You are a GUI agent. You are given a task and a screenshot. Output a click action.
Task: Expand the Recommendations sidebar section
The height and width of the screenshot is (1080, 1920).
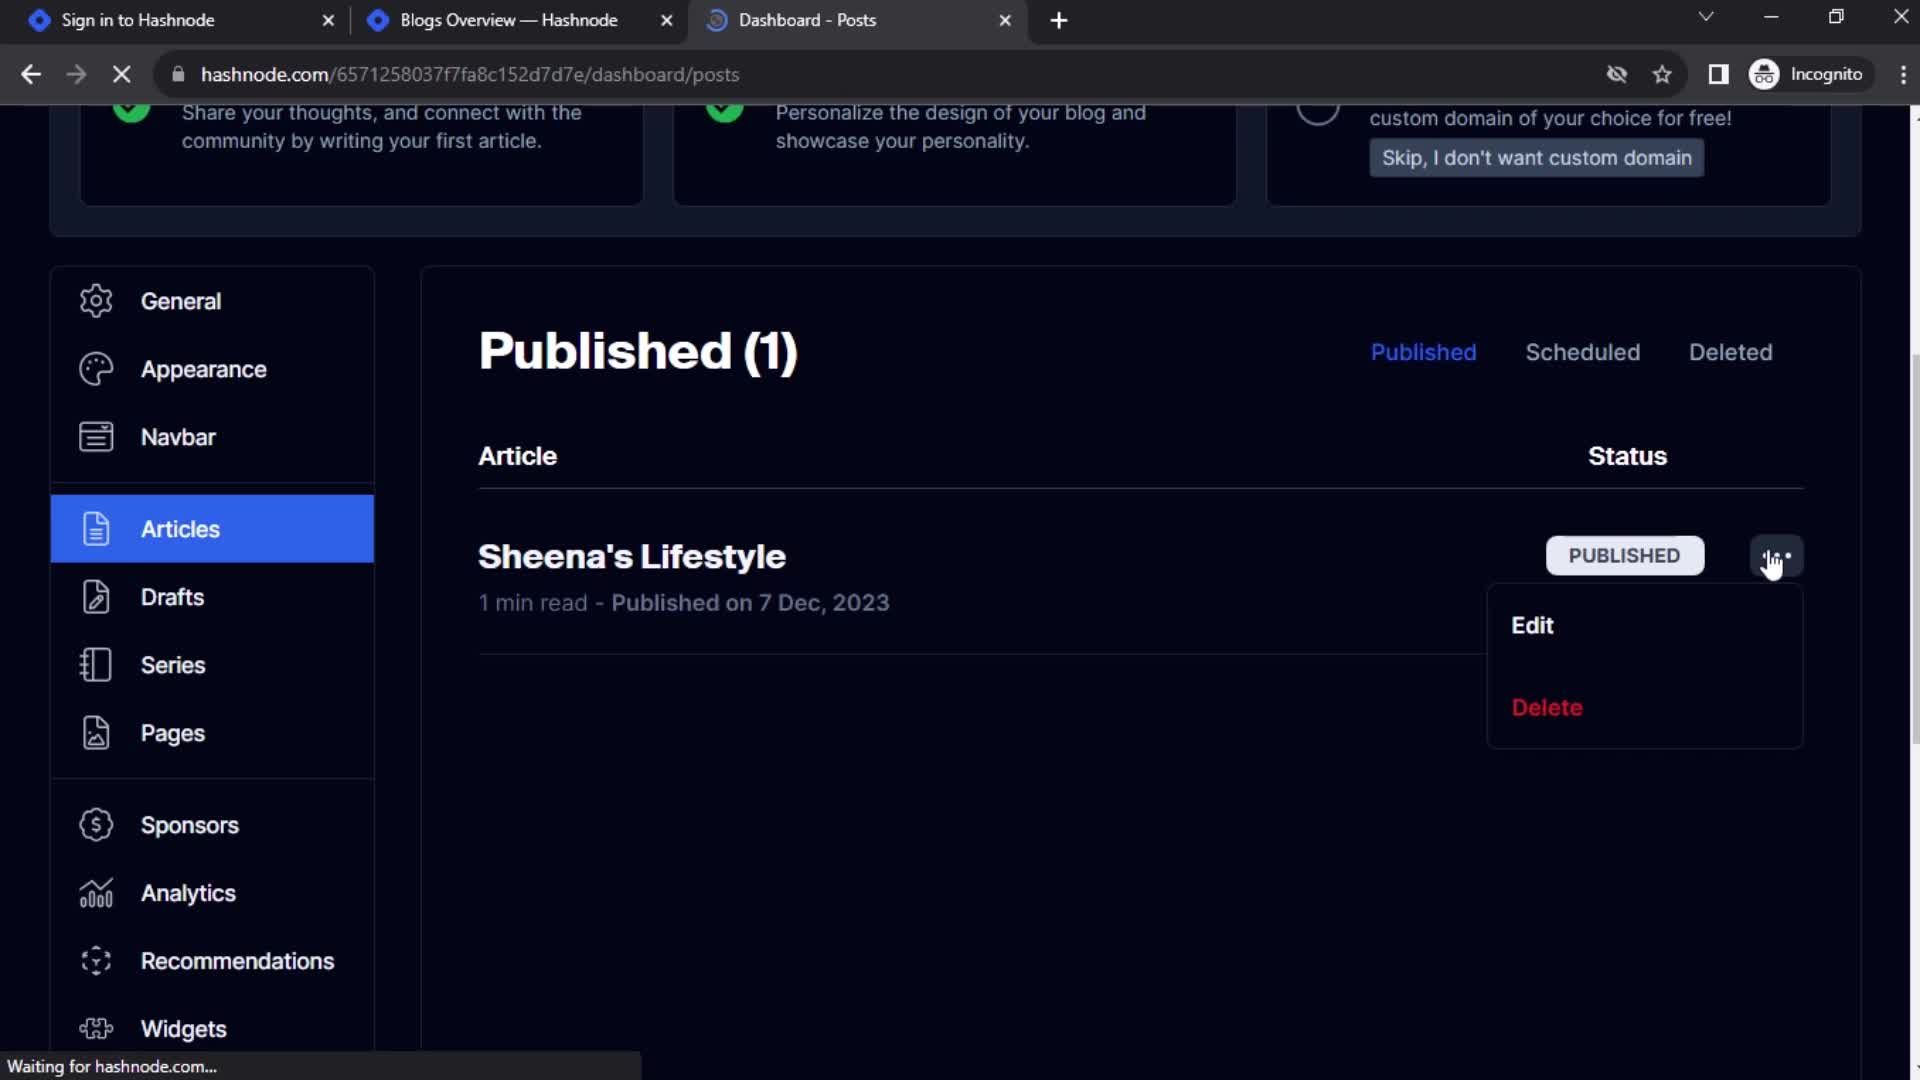click(237, 960)
